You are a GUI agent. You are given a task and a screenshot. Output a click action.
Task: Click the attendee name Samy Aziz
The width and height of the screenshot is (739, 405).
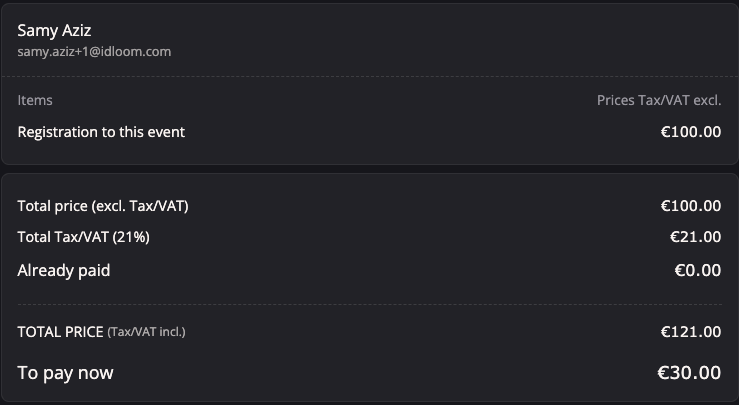[x=55, y=30]
